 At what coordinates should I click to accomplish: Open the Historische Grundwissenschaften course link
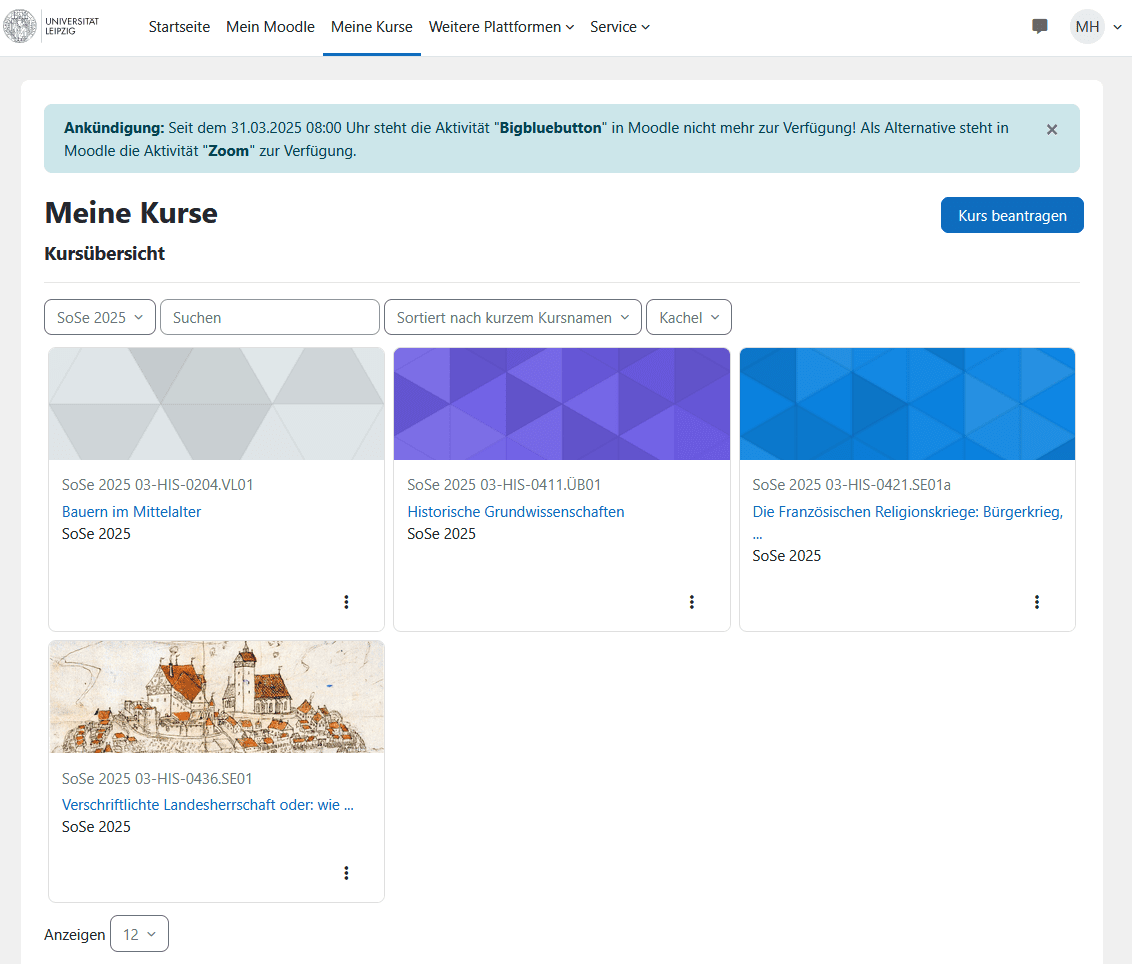point(515,512)
